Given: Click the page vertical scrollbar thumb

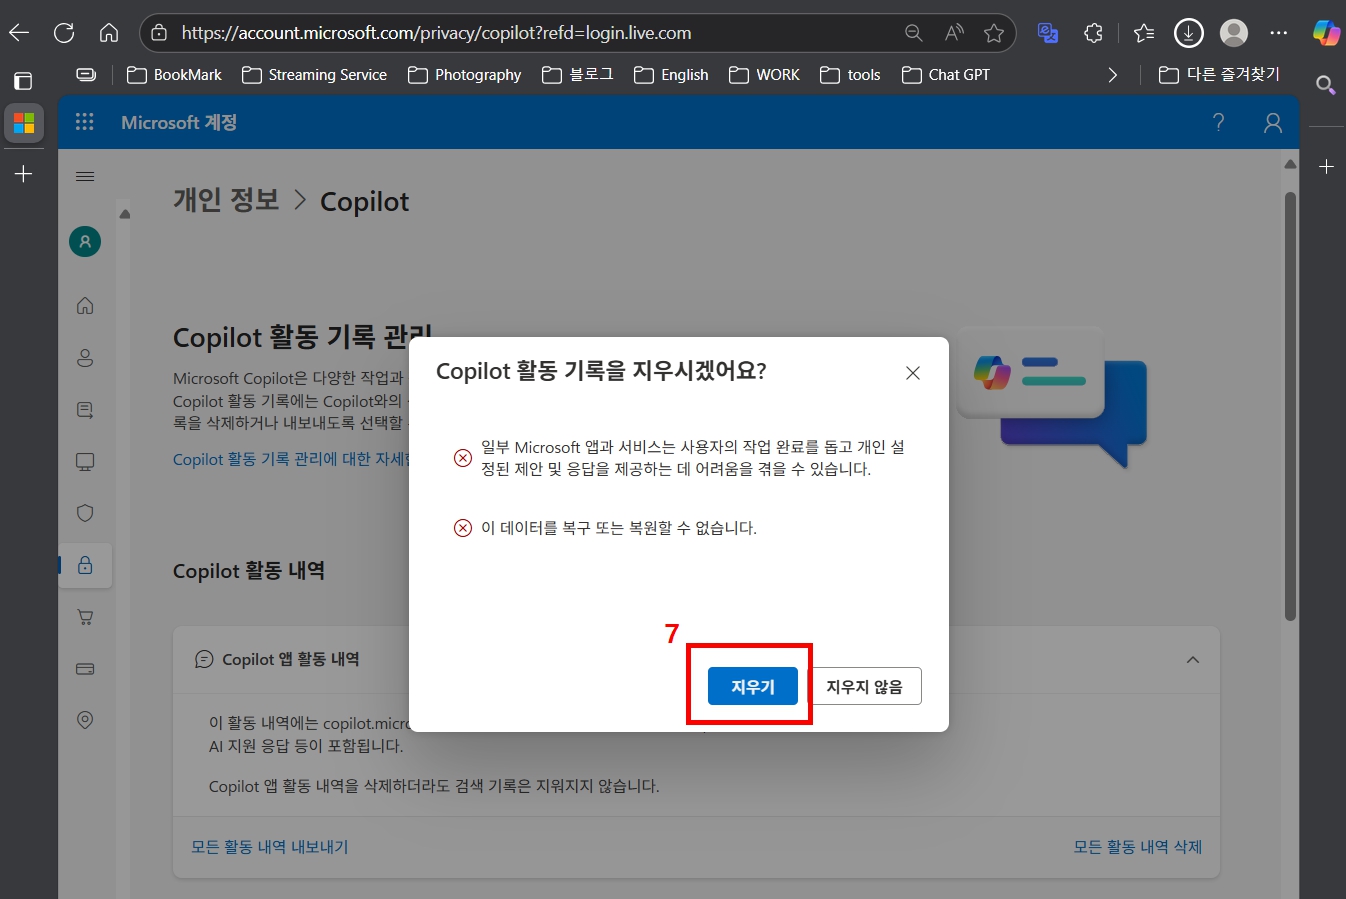Looking at the screenshot, I should [1290, 405].
